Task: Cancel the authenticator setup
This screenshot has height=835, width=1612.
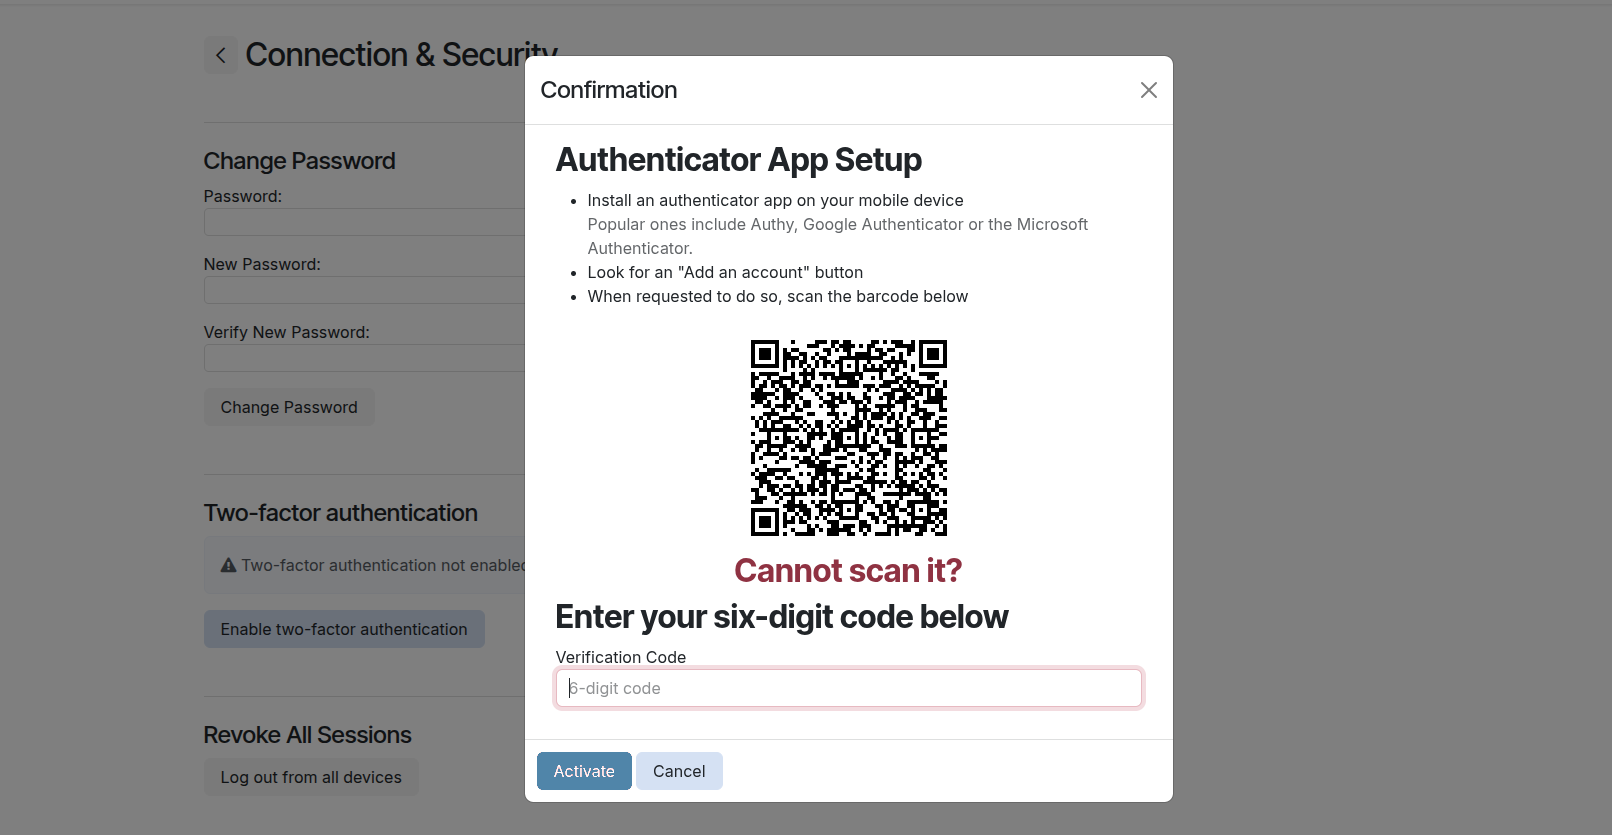Action: pos(678,771)
